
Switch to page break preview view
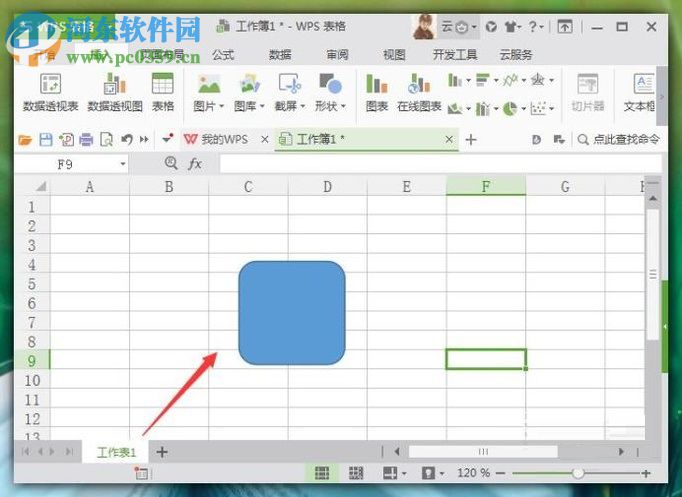356,473
